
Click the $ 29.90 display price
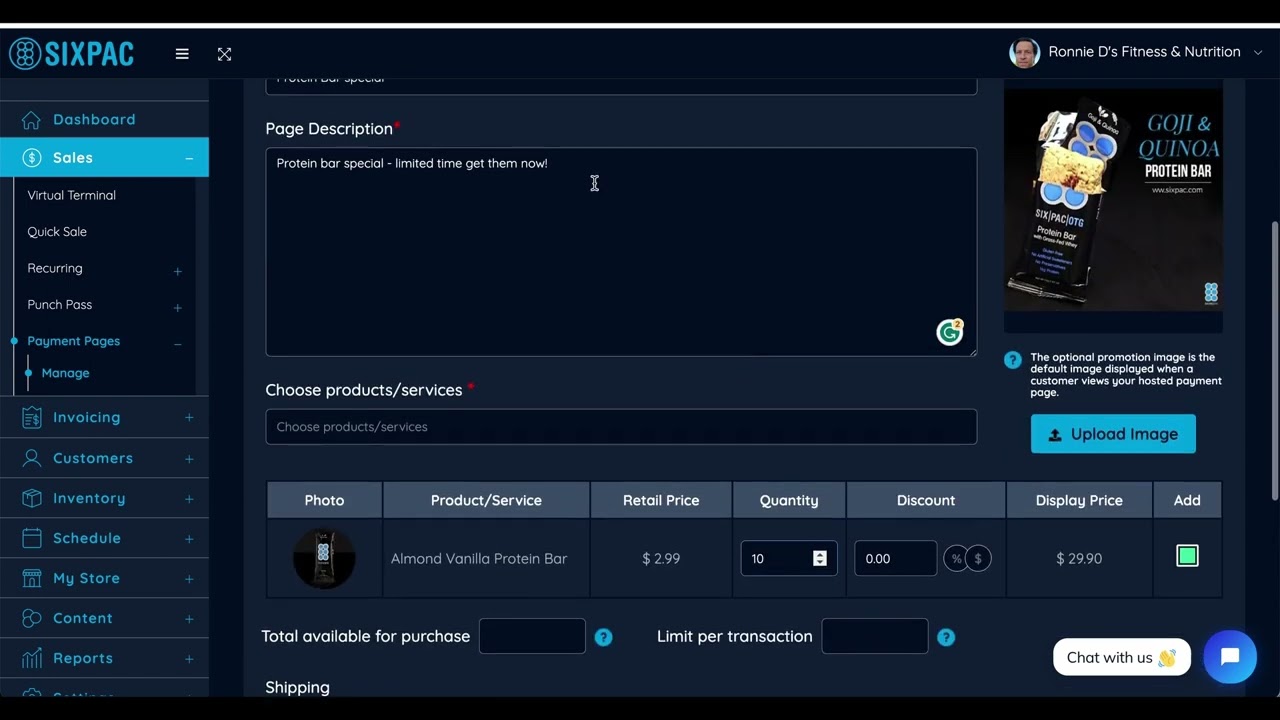point(1079,558)
